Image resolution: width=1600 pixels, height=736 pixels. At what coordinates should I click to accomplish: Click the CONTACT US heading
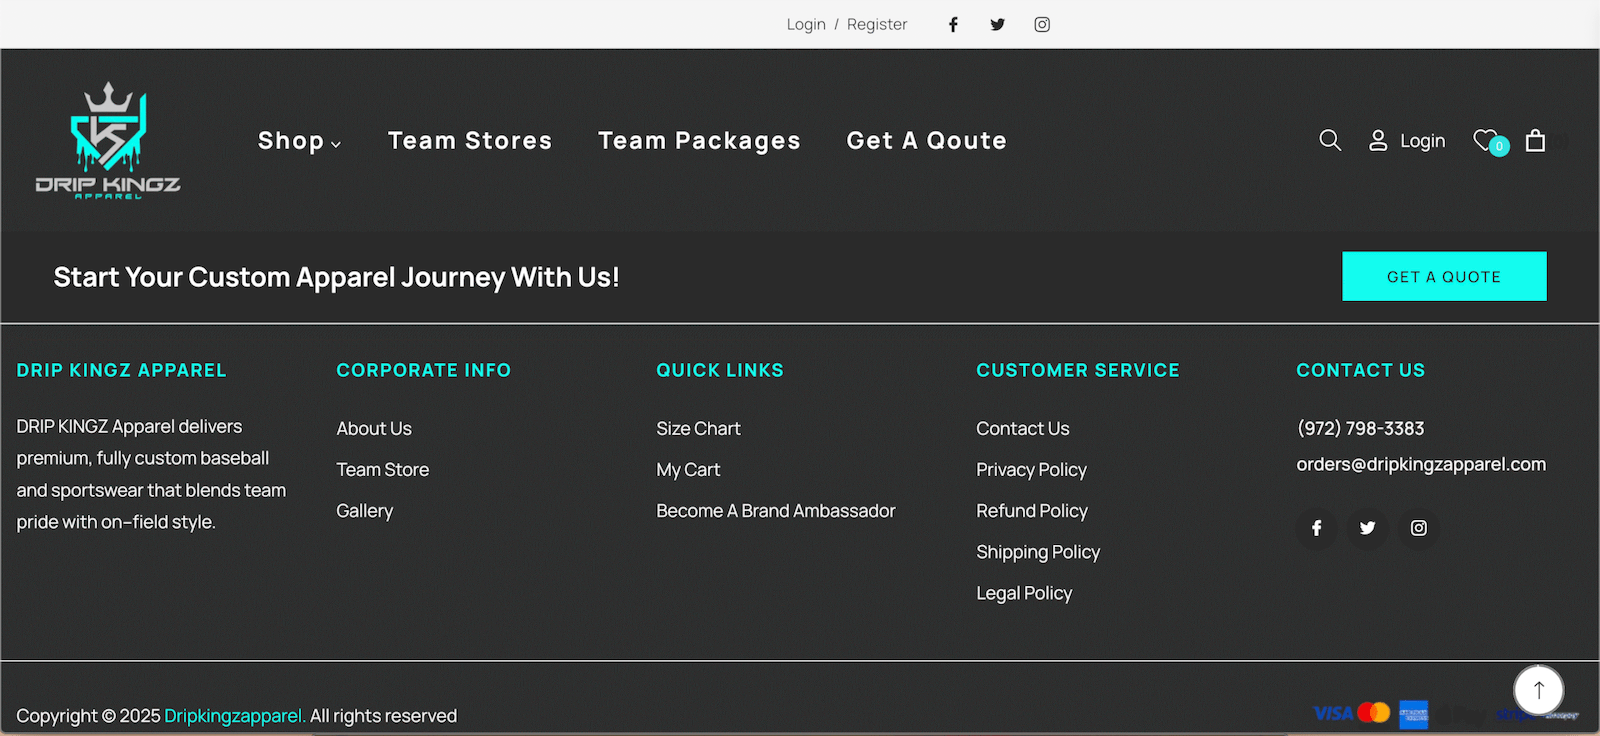[1360, 370]
